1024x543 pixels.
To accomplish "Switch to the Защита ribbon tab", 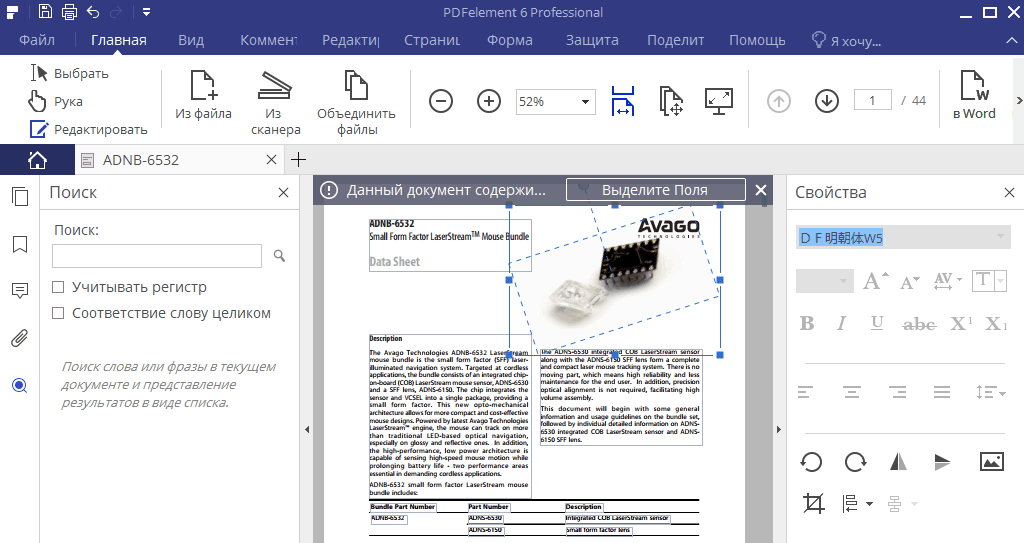I will tap(591, 40).
